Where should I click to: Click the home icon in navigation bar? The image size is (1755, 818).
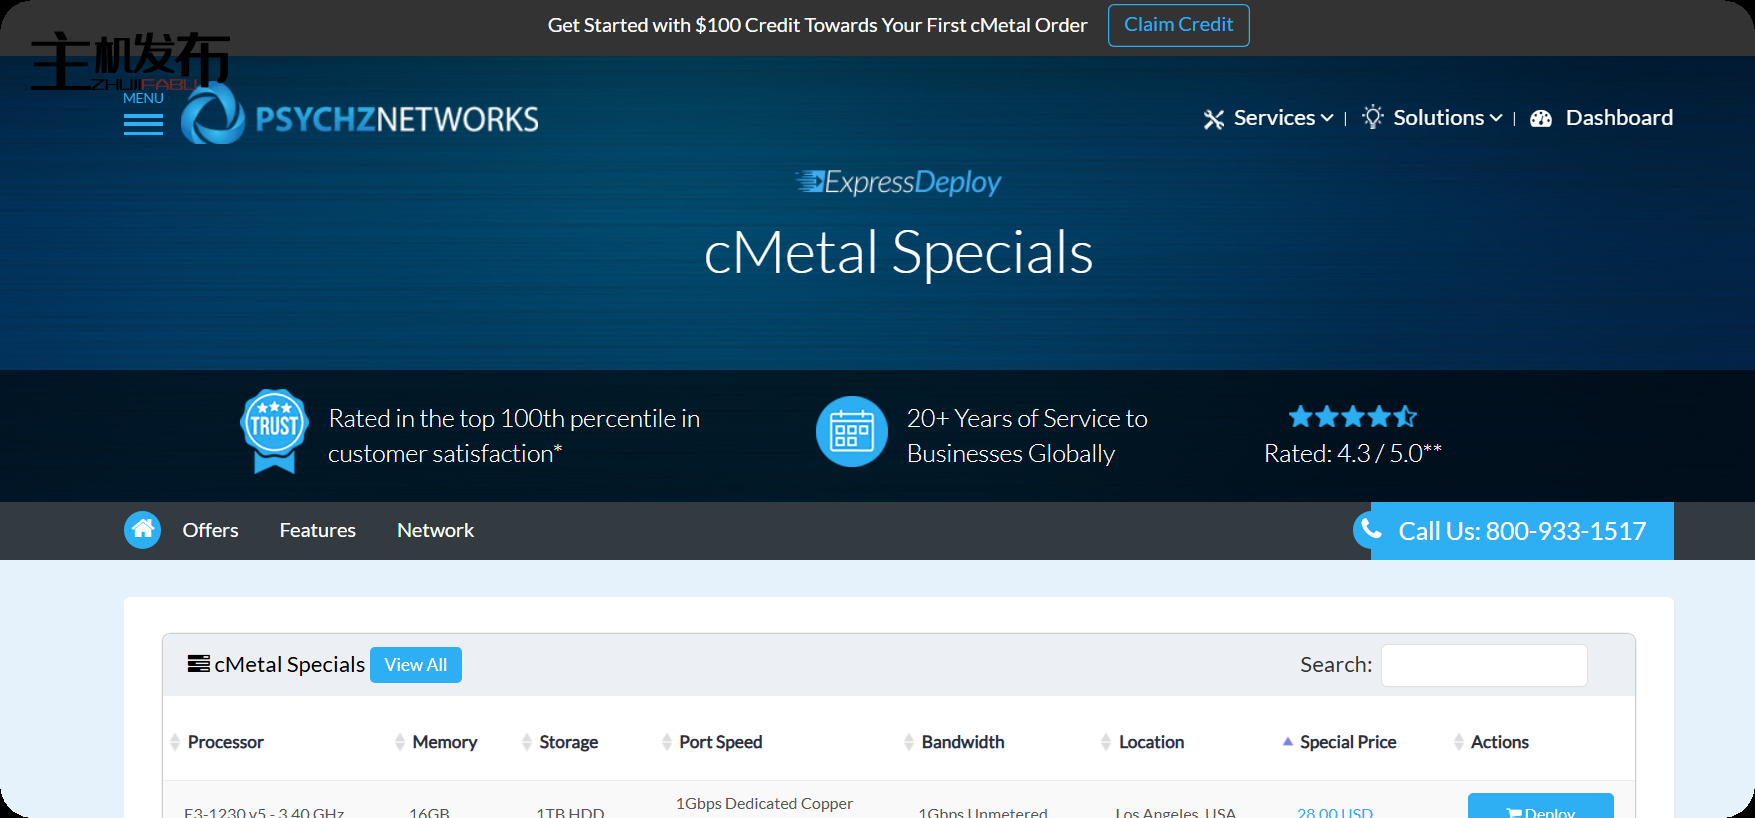(142, 530)
